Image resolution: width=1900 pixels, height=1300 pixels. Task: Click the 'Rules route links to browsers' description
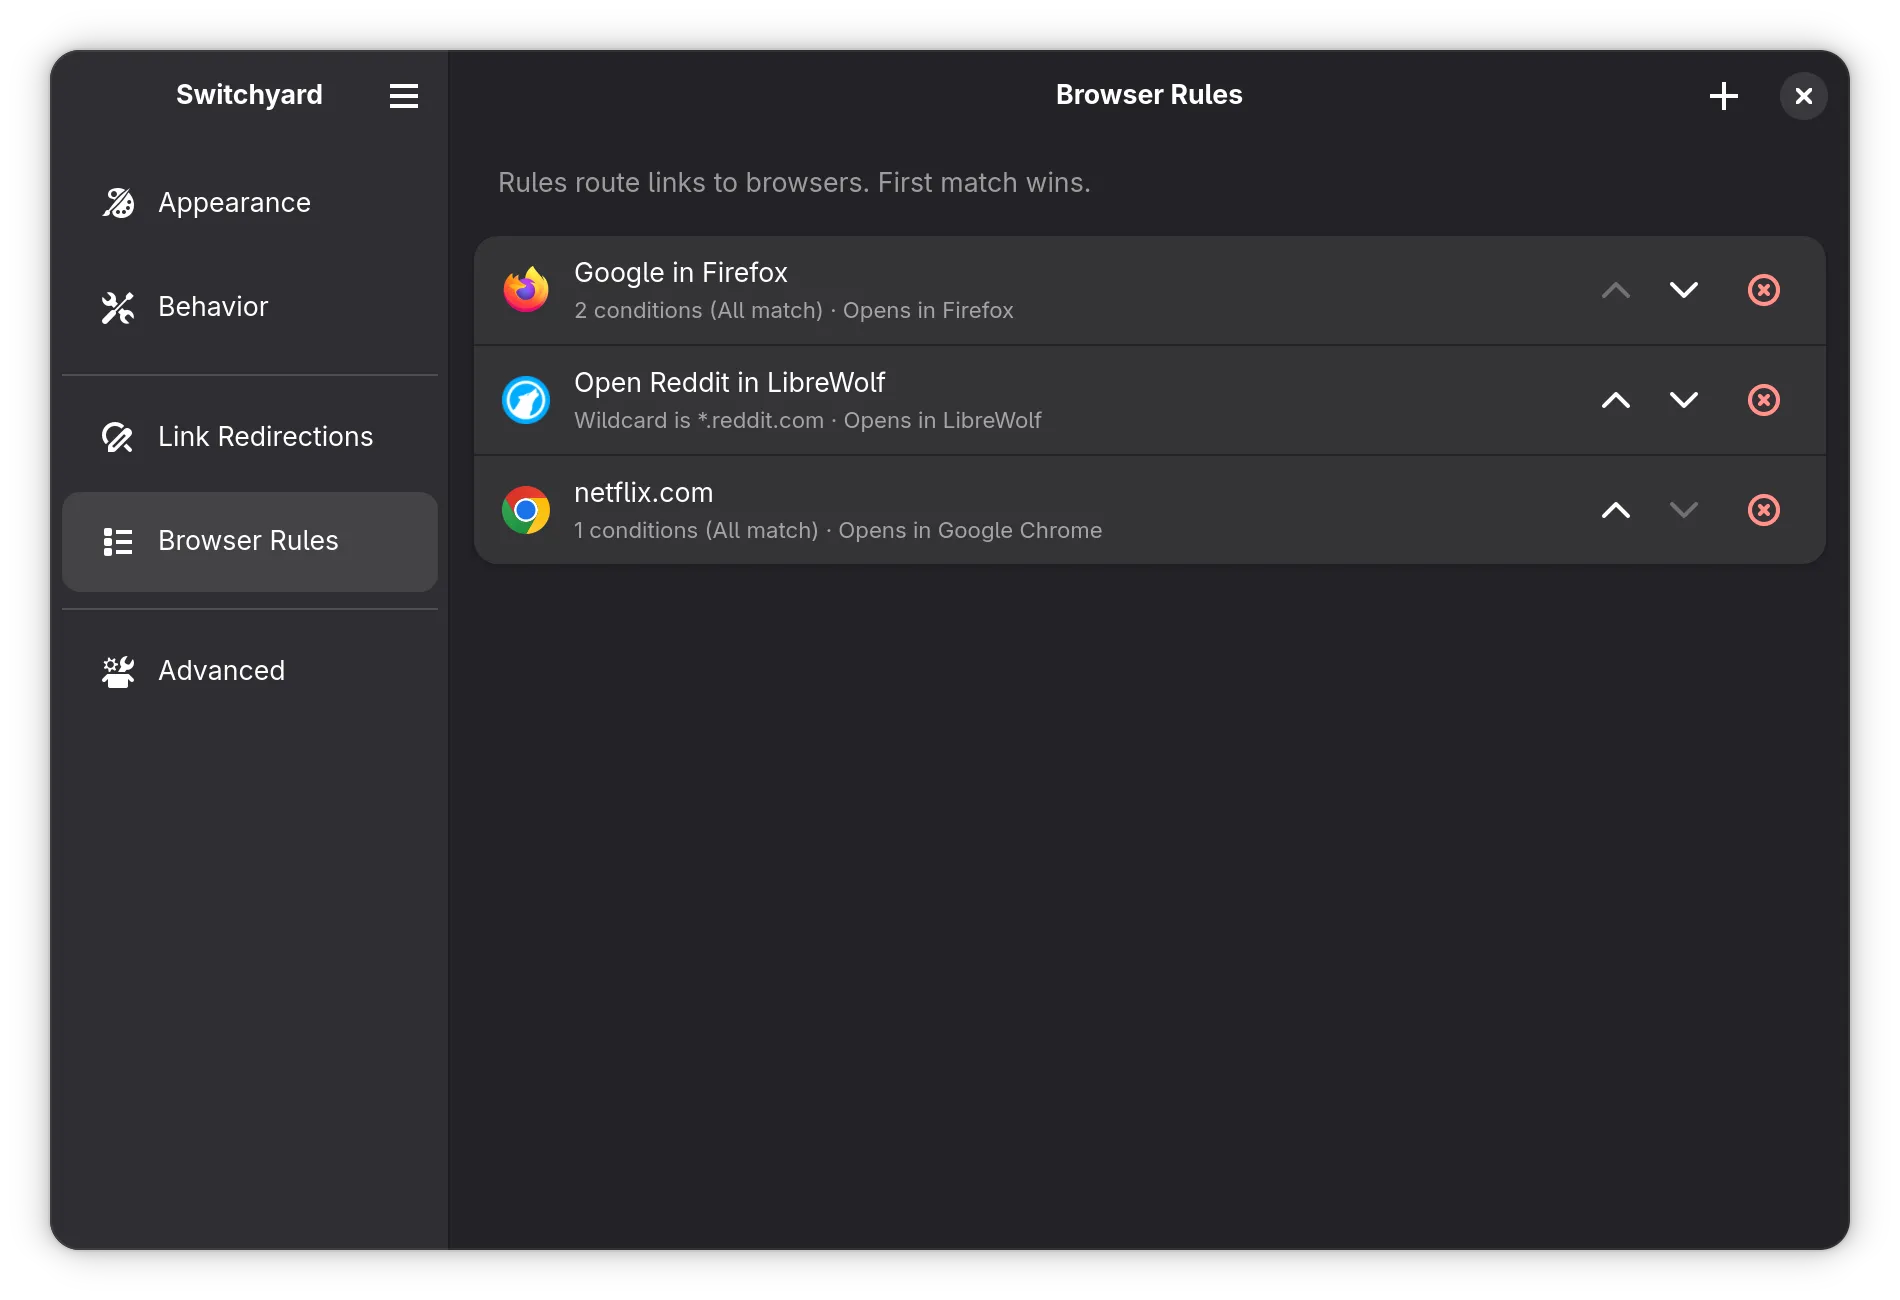pos(794,182)
